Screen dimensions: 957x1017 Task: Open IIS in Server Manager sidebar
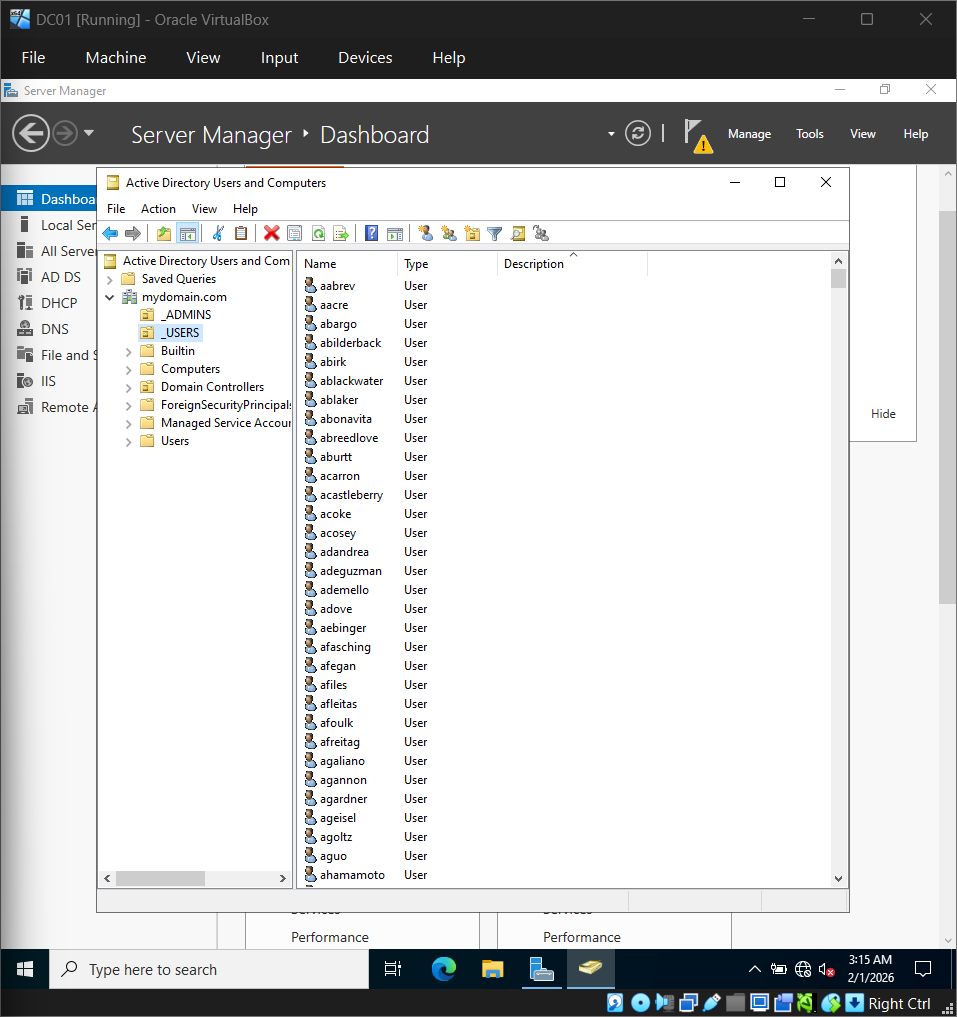coord(49,381)
